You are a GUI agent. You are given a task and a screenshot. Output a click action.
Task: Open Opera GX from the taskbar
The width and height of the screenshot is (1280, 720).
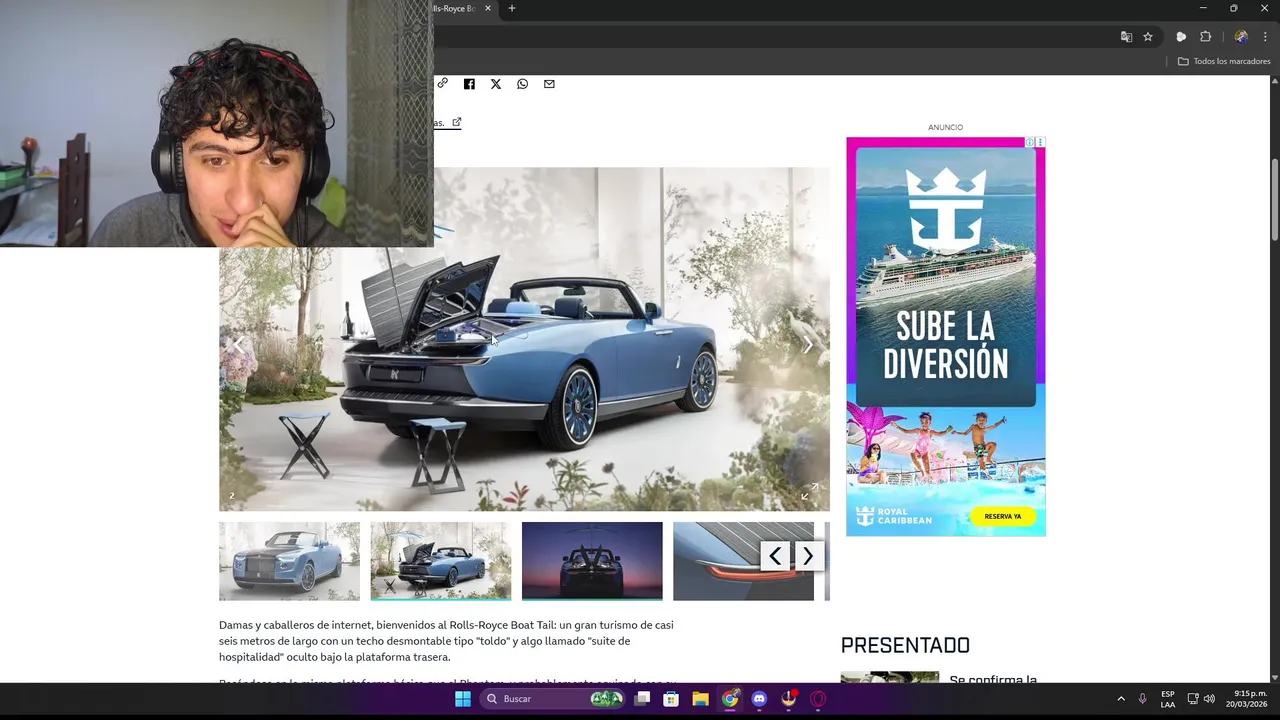point(818,699)
